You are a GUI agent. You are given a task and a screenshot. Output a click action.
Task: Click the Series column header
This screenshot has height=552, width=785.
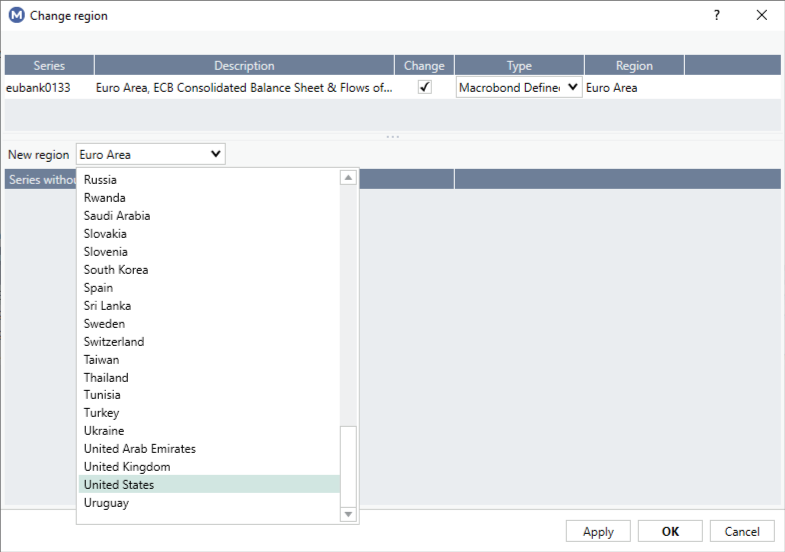coord(49,66)
